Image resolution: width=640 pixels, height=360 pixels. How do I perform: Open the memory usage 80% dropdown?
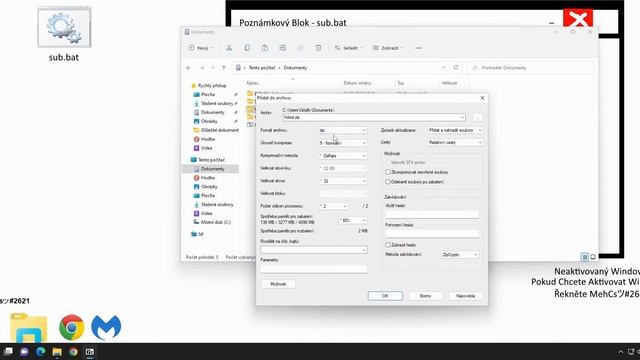point(353,220)
